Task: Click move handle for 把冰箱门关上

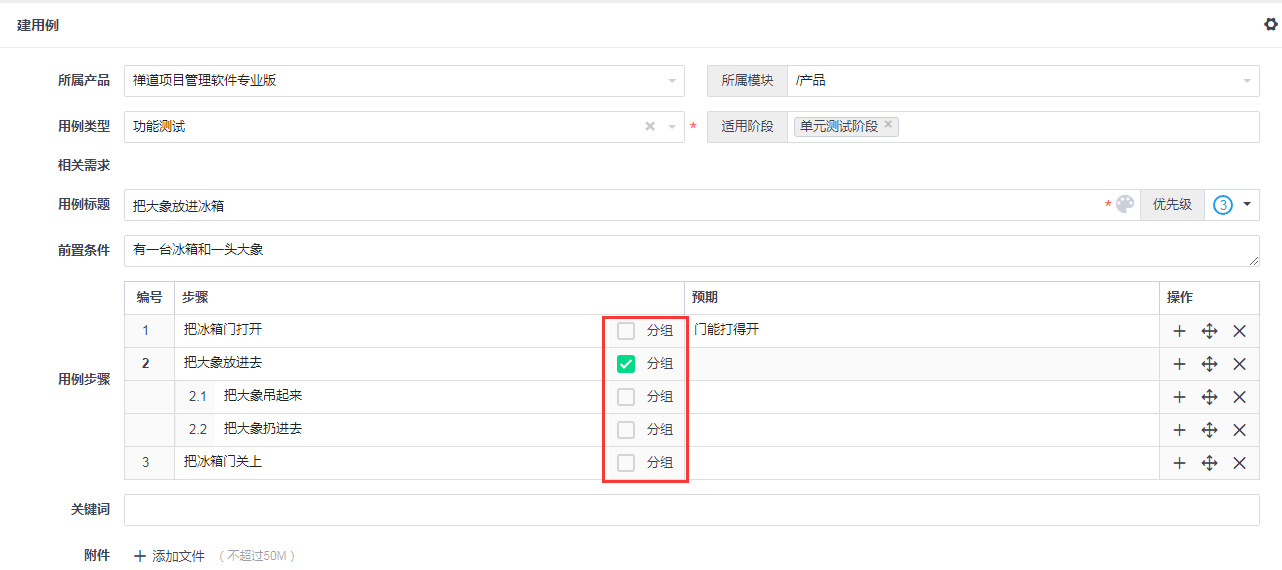Action: [x=1209, y=463]
